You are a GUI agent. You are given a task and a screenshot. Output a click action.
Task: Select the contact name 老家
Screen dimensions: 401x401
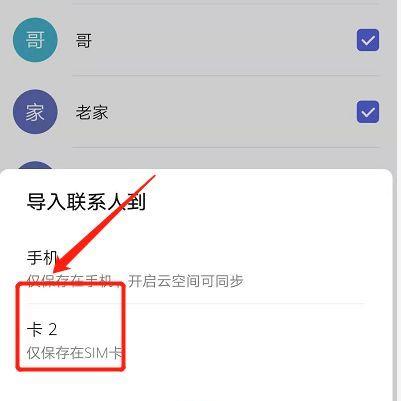coord(92,112)
